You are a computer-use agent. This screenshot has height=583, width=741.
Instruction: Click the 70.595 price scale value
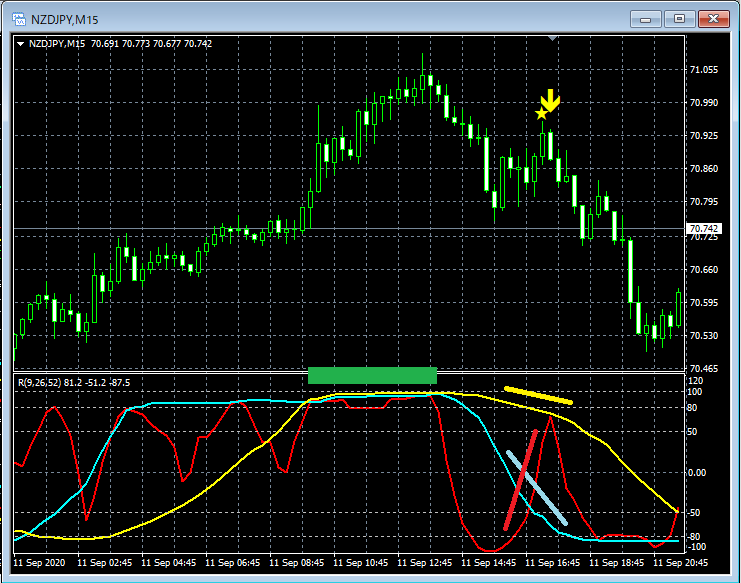(x=704, y=303)
